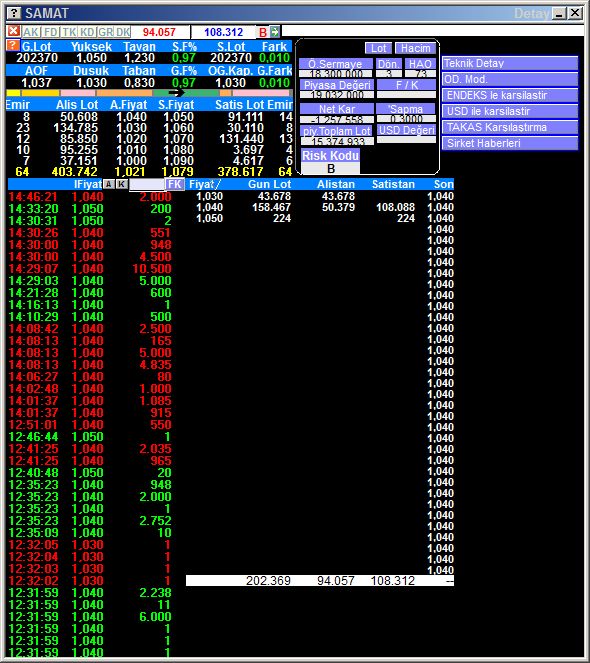The height and width of the screenshot is (663, 590).
Task: Click the orange question mark icon near G.Lot
Action: tap(13, 45)
